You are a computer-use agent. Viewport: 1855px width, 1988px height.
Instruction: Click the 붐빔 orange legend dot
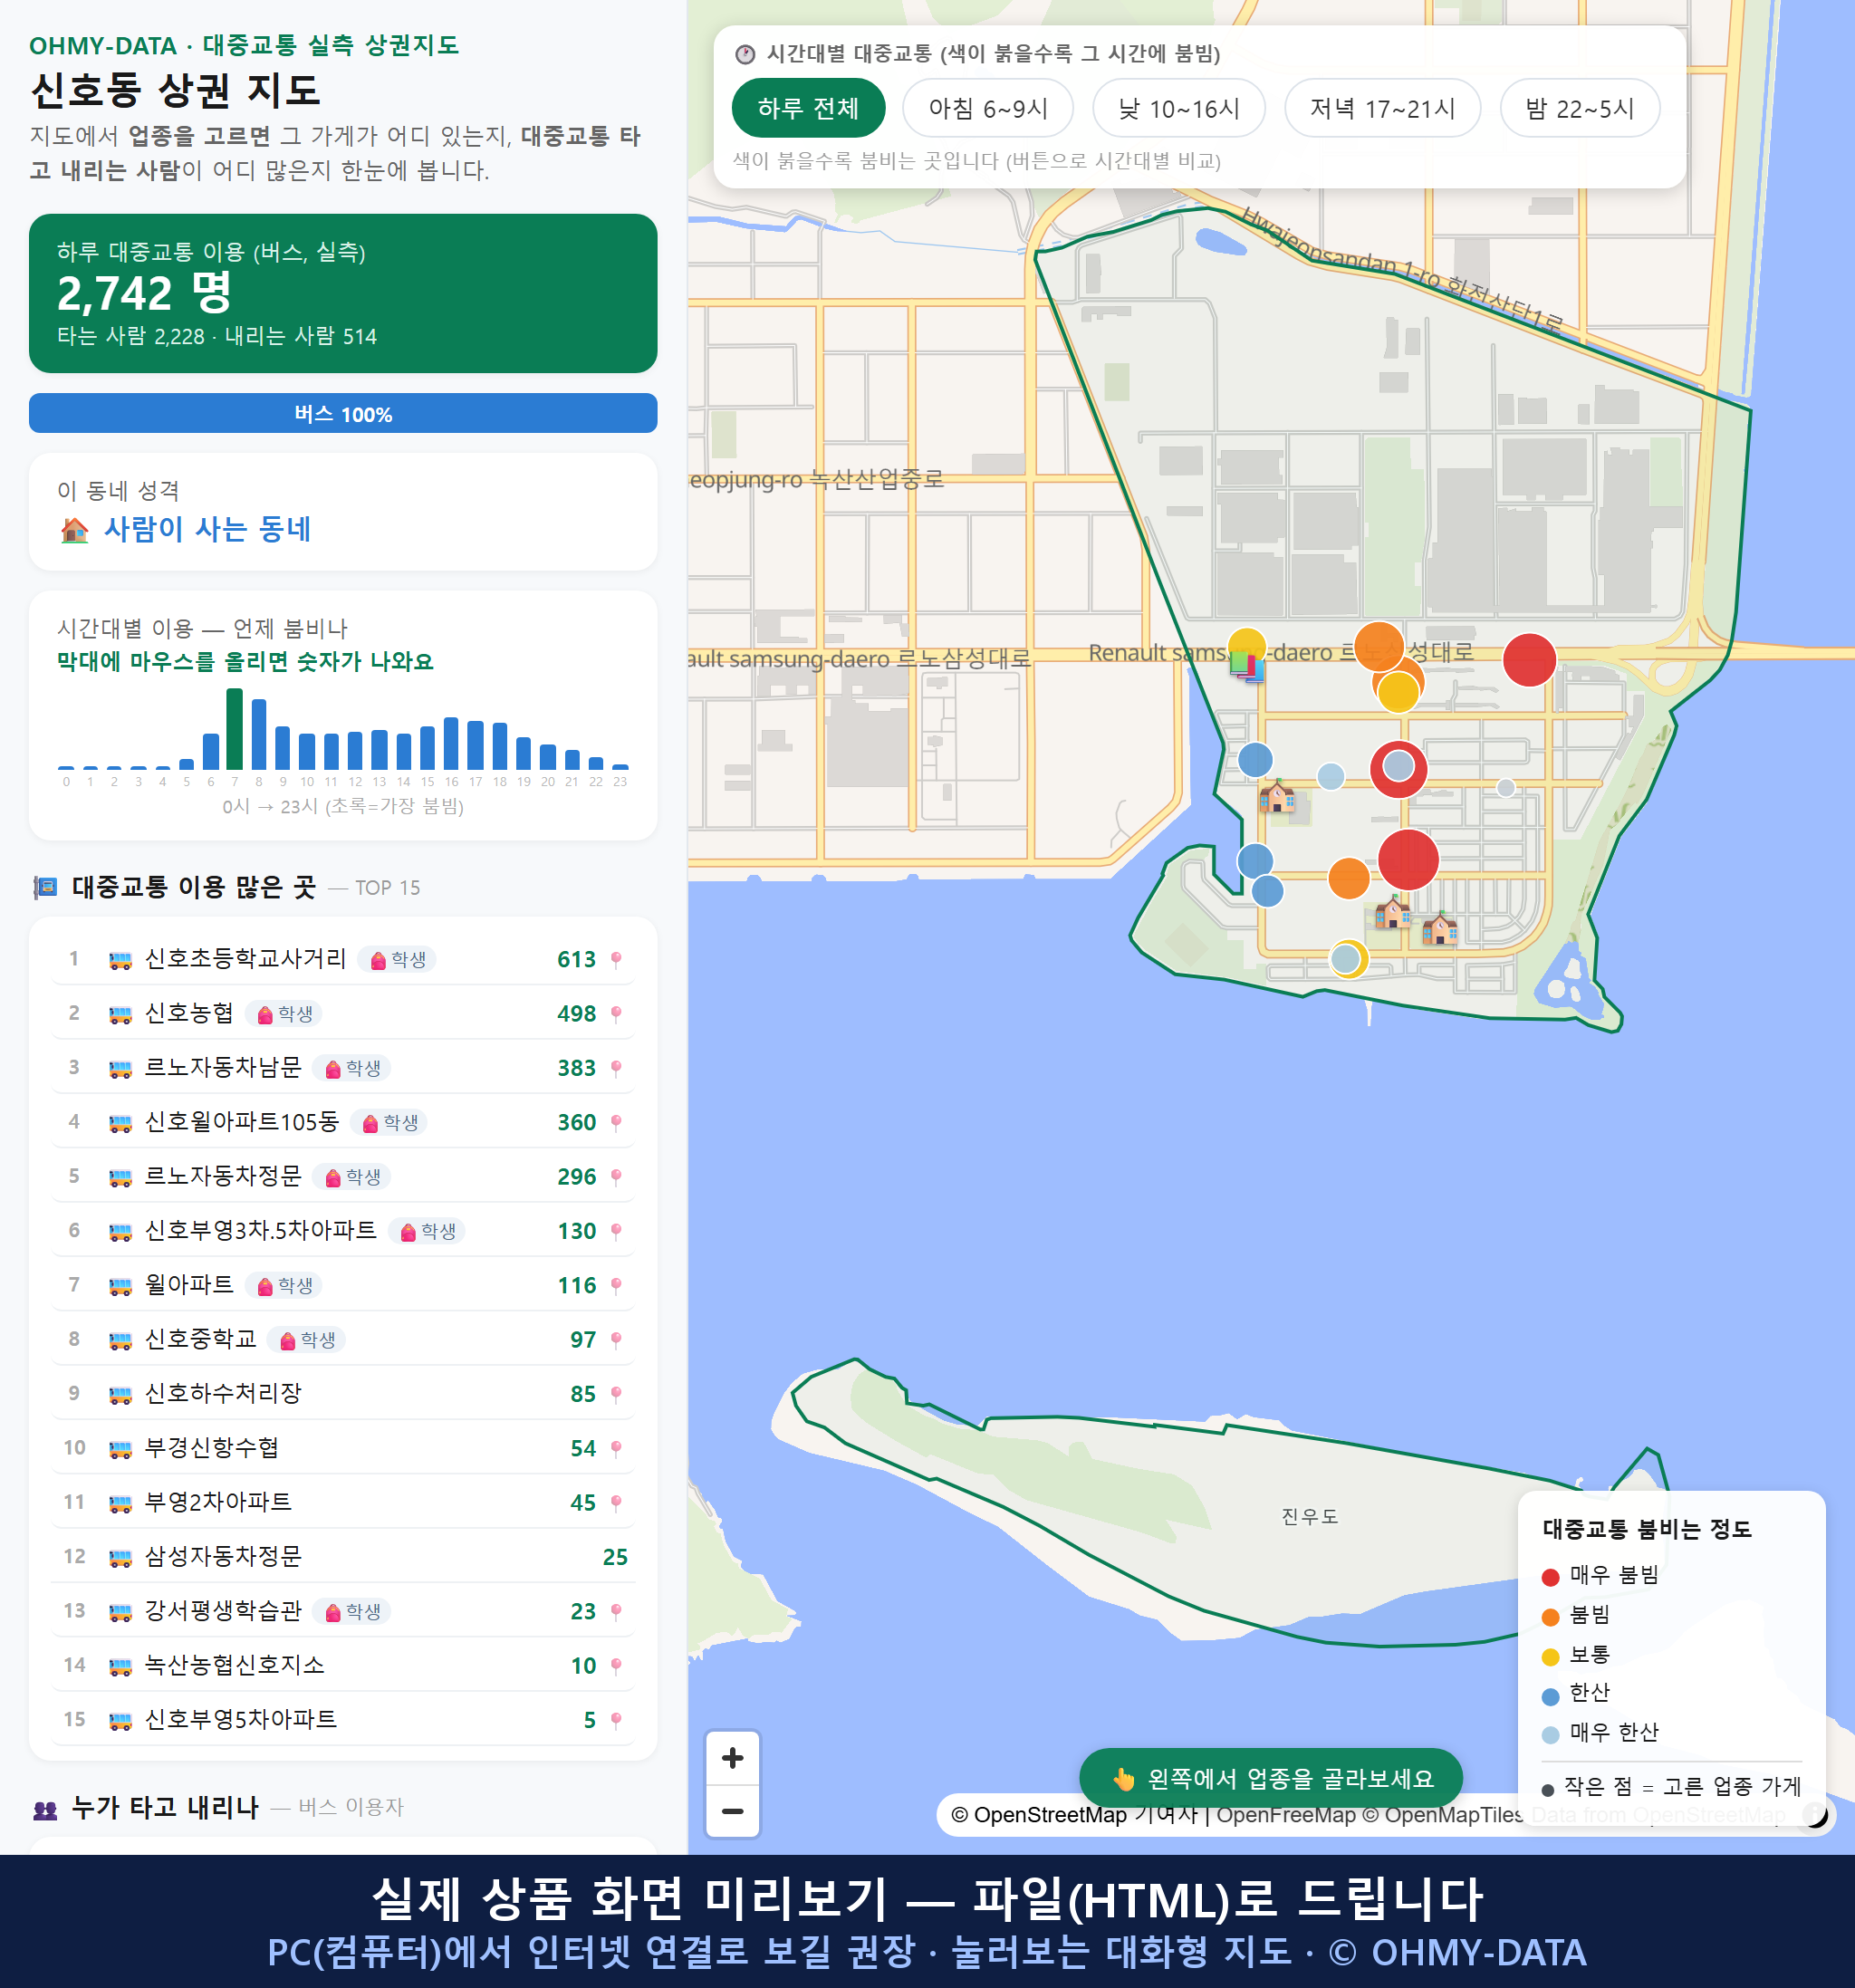coord(1551,1617)
